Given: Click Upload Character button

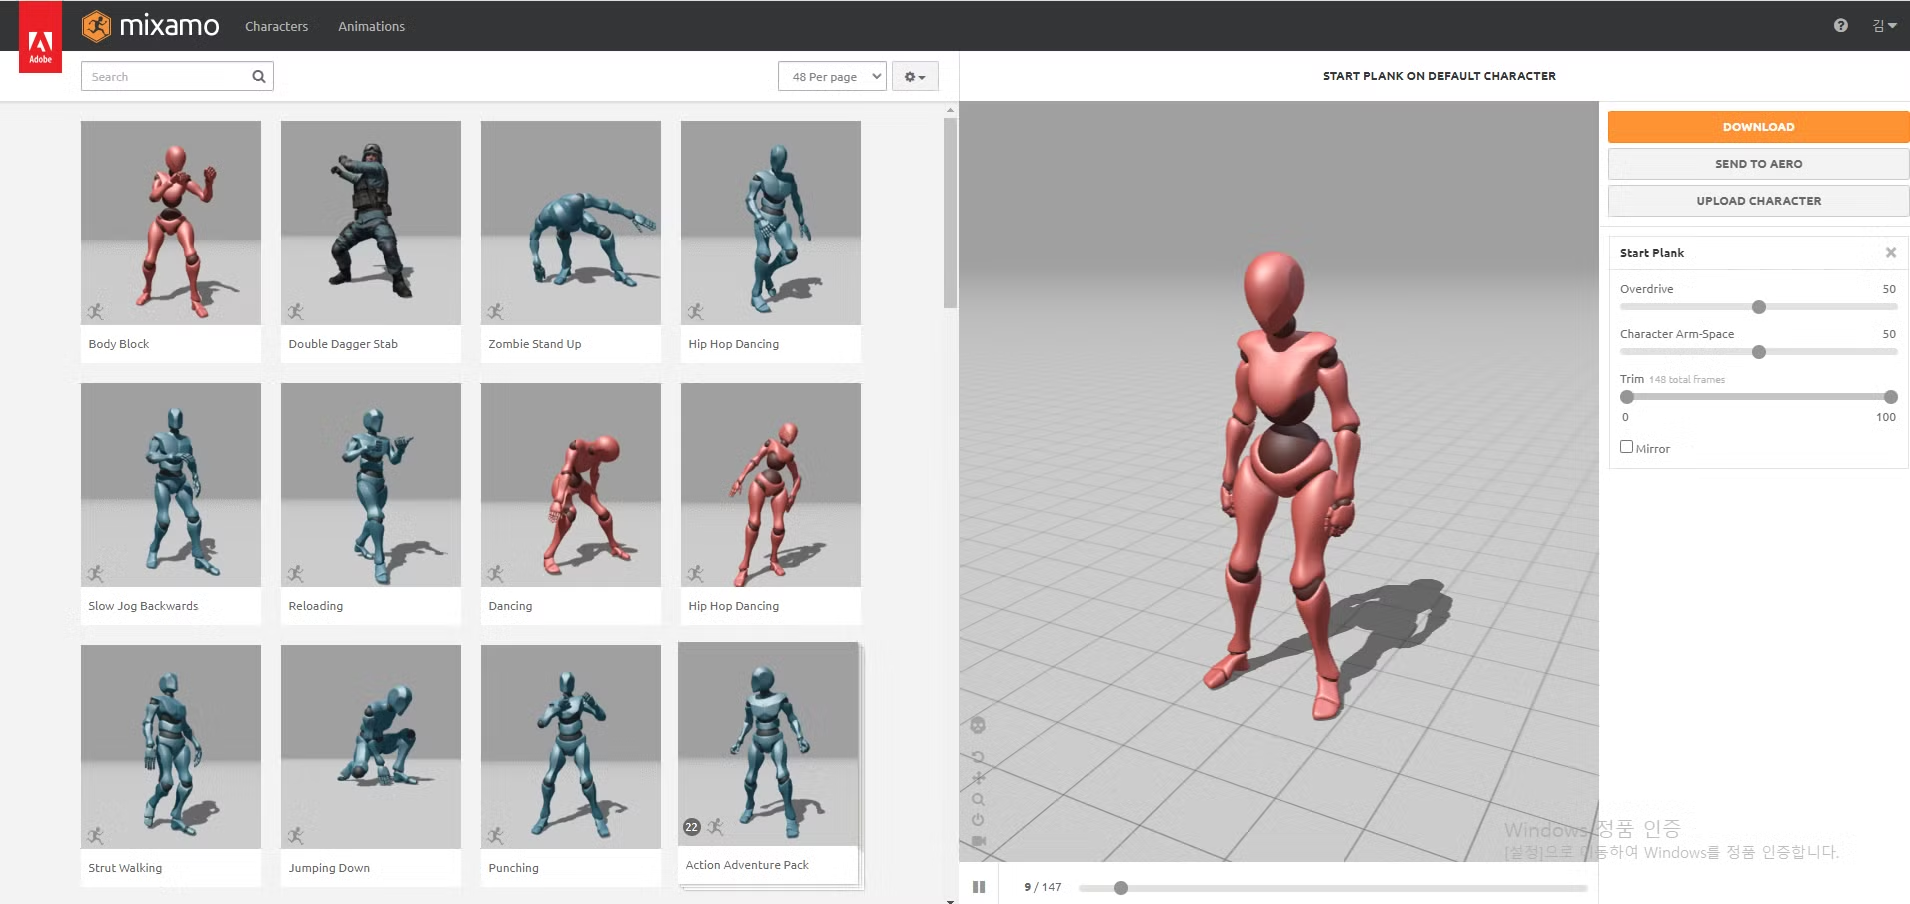Looking at the screenshot, I should click(1758, 201).
